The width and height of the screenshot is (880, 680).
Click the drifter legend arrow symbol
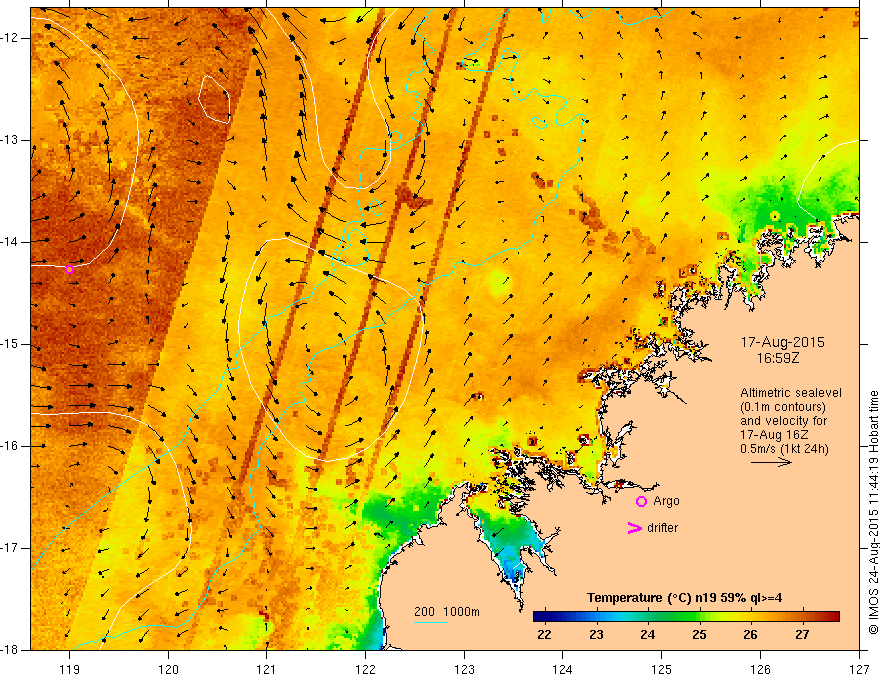pyautogui.click(x=634, y=528)
